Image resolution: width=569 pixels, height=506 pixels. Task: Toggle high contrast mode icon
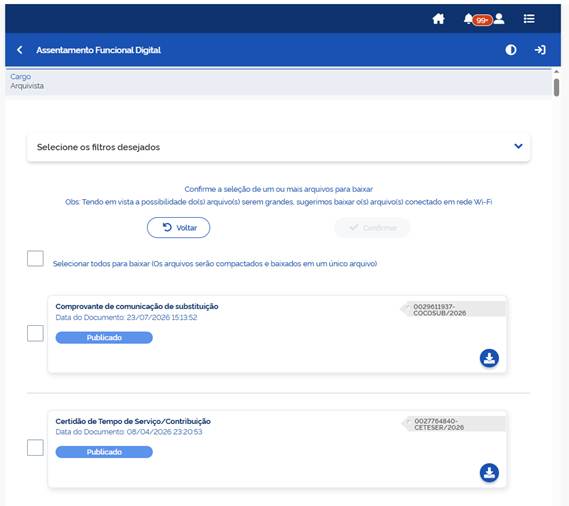(511, 50)
